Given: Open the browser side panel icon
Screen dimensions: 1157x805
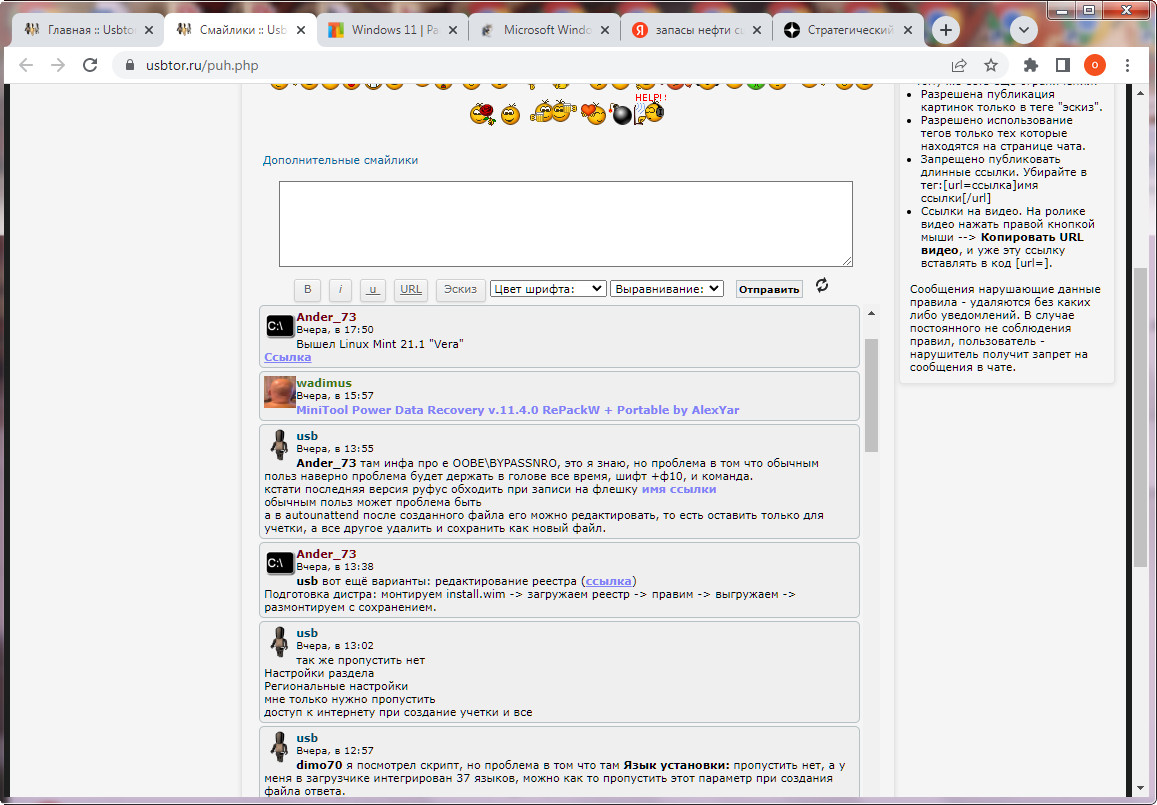Looking at the screenshot, I should pos(1063,65).
